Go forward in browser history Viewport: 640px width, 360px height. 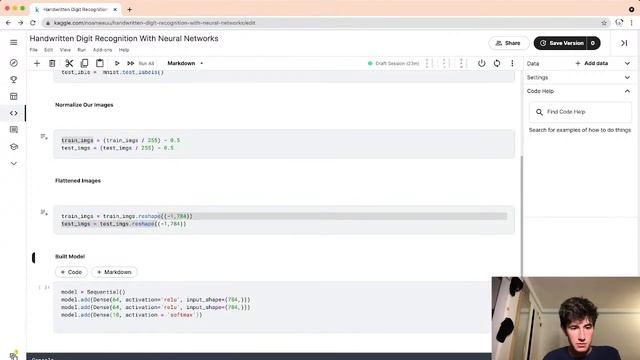coord(20,23)
